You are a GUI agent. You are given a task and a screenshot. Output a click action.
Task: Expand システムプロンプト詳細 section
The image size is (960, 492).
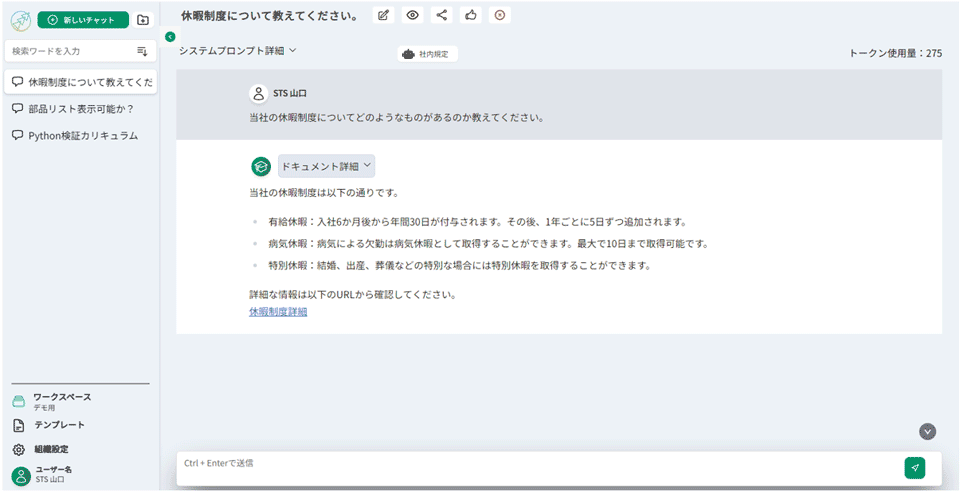238,50
